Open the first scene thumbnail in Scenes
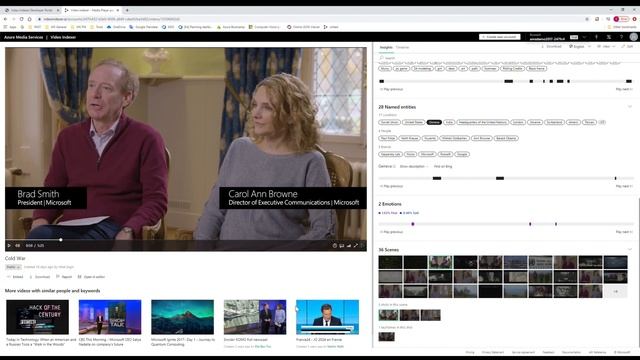This screenshot has width=640, height=360. (x=390, y=262)
